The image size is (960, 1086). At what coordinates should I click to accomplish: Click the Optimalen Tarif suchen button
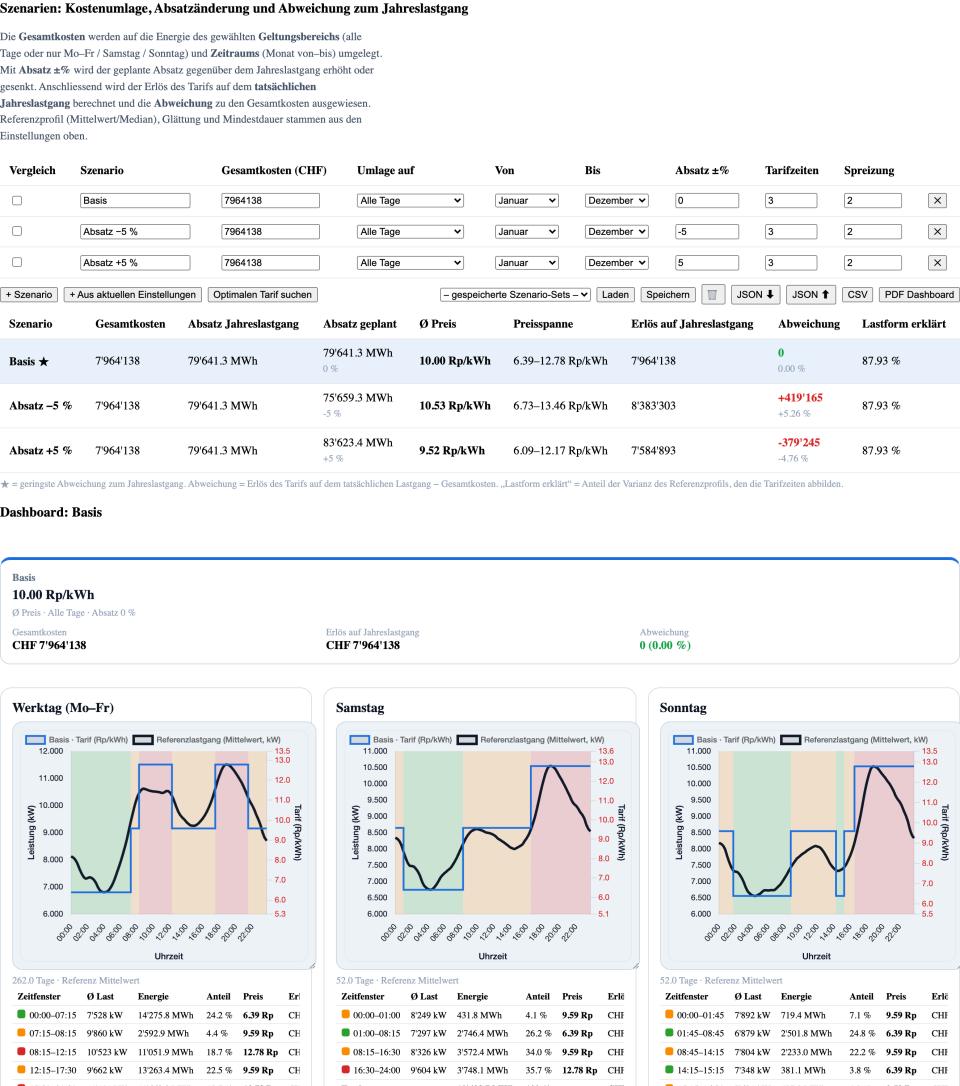[x=263, y=294]
